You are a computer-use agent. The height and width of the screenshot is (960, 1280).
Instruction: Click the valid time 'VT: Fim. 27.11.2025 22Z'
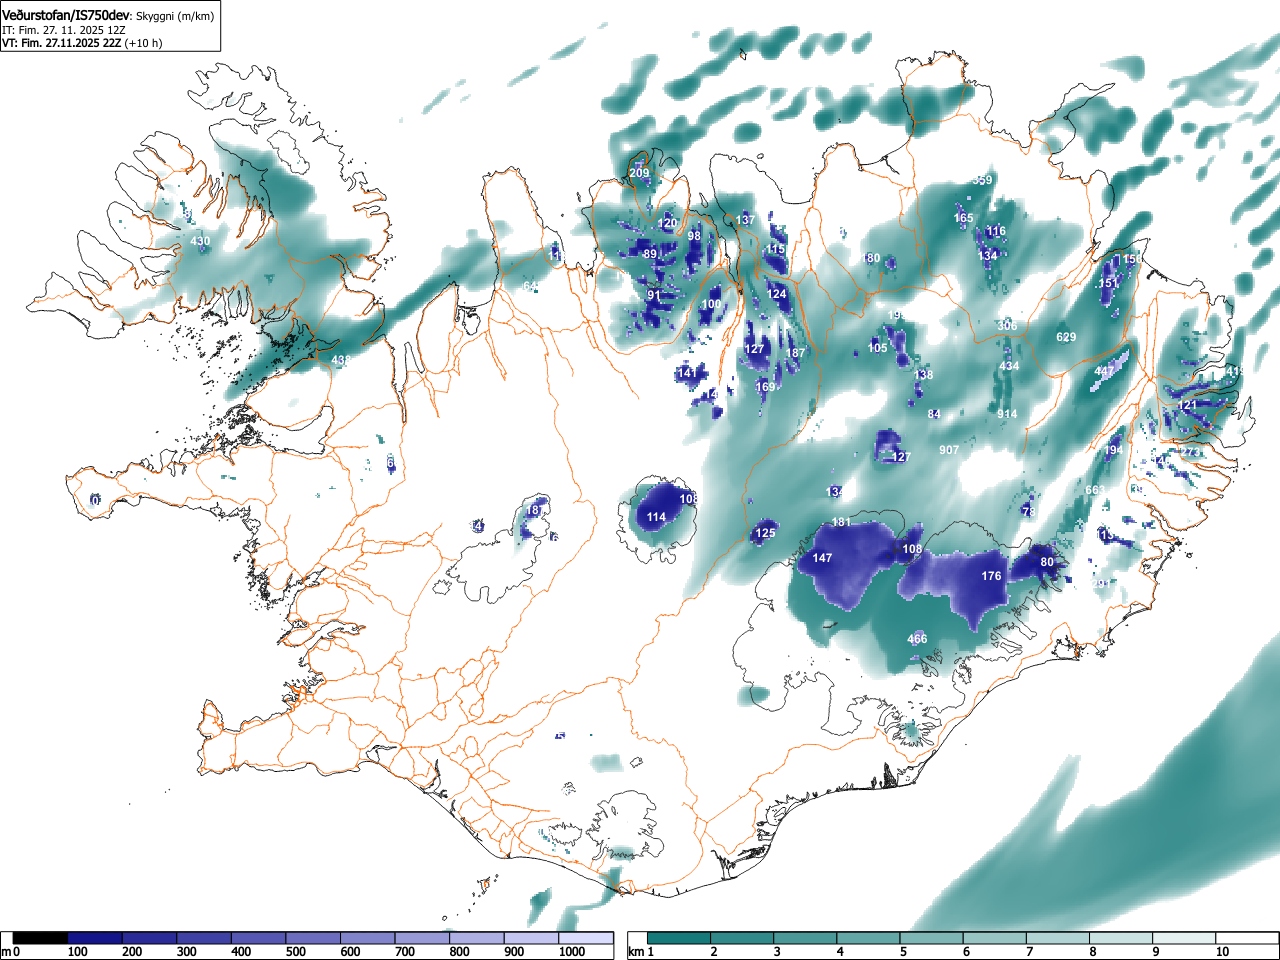[62, 43]
